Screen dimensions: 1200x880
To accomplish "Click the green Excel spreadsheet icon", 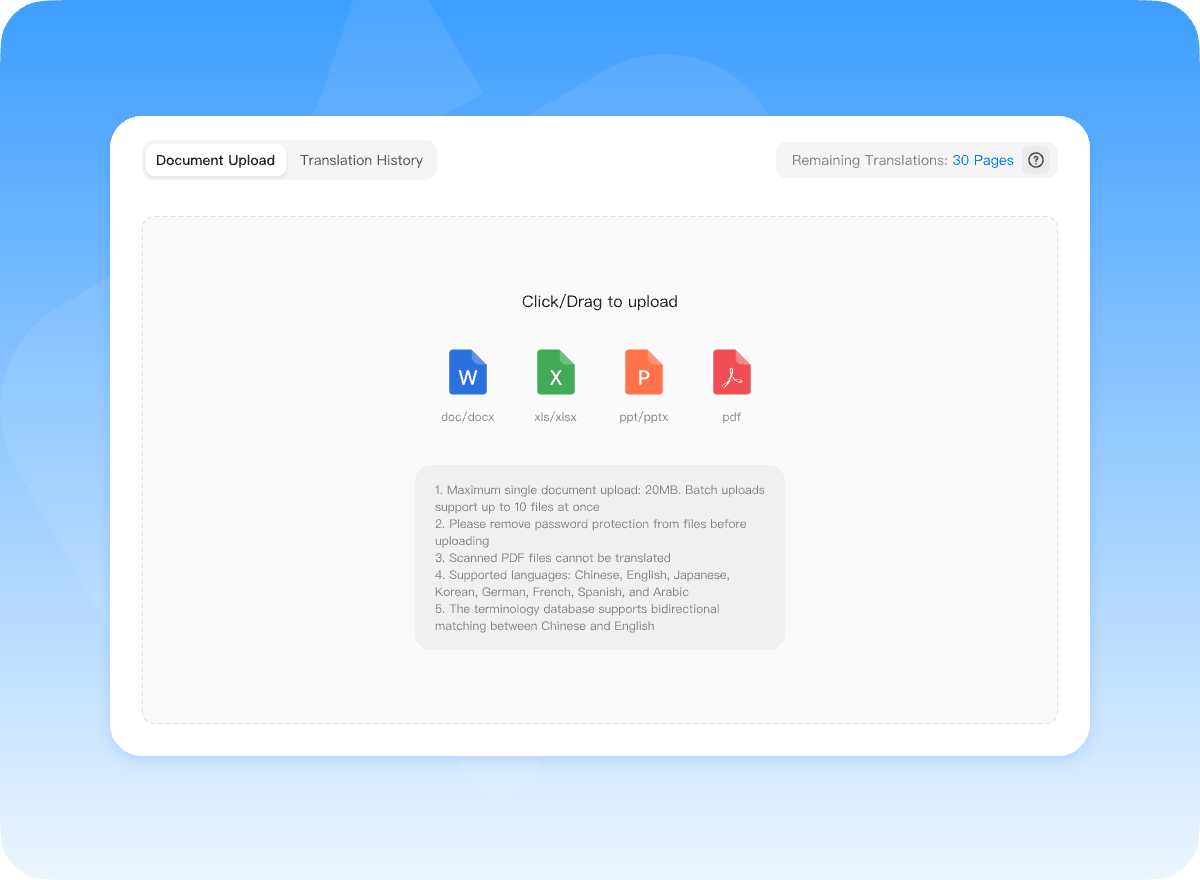I will [555, 372].
